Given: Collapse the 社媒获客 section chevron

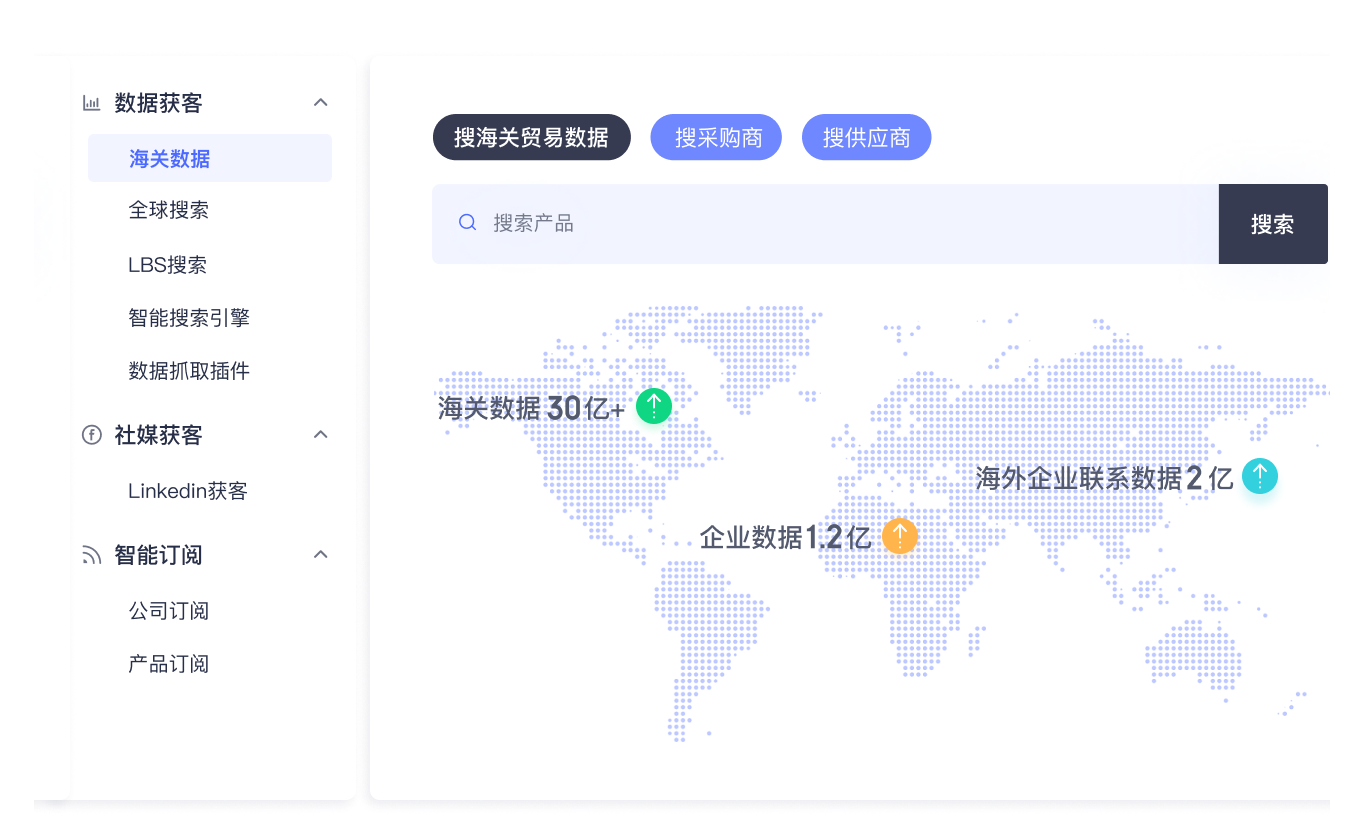Looking at the screenshot, I should (x=320, y=435).
